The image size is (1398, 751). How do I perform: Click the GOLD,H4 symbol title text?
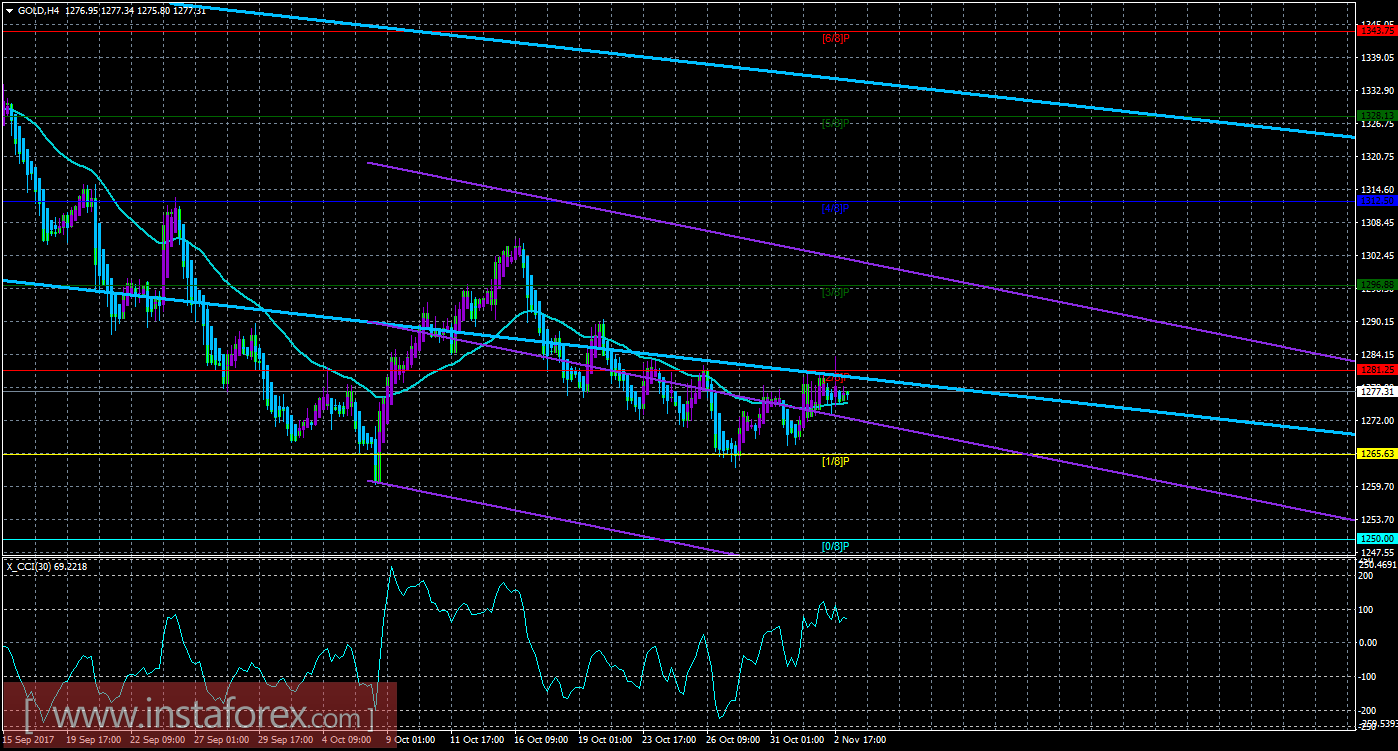coord(37,9)
